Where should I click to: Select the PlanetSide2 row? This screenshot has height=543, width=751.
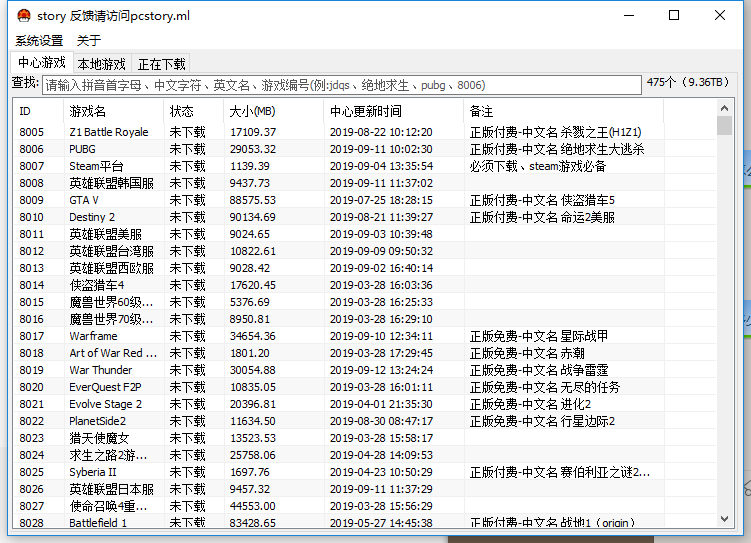(x=365, y=421)
